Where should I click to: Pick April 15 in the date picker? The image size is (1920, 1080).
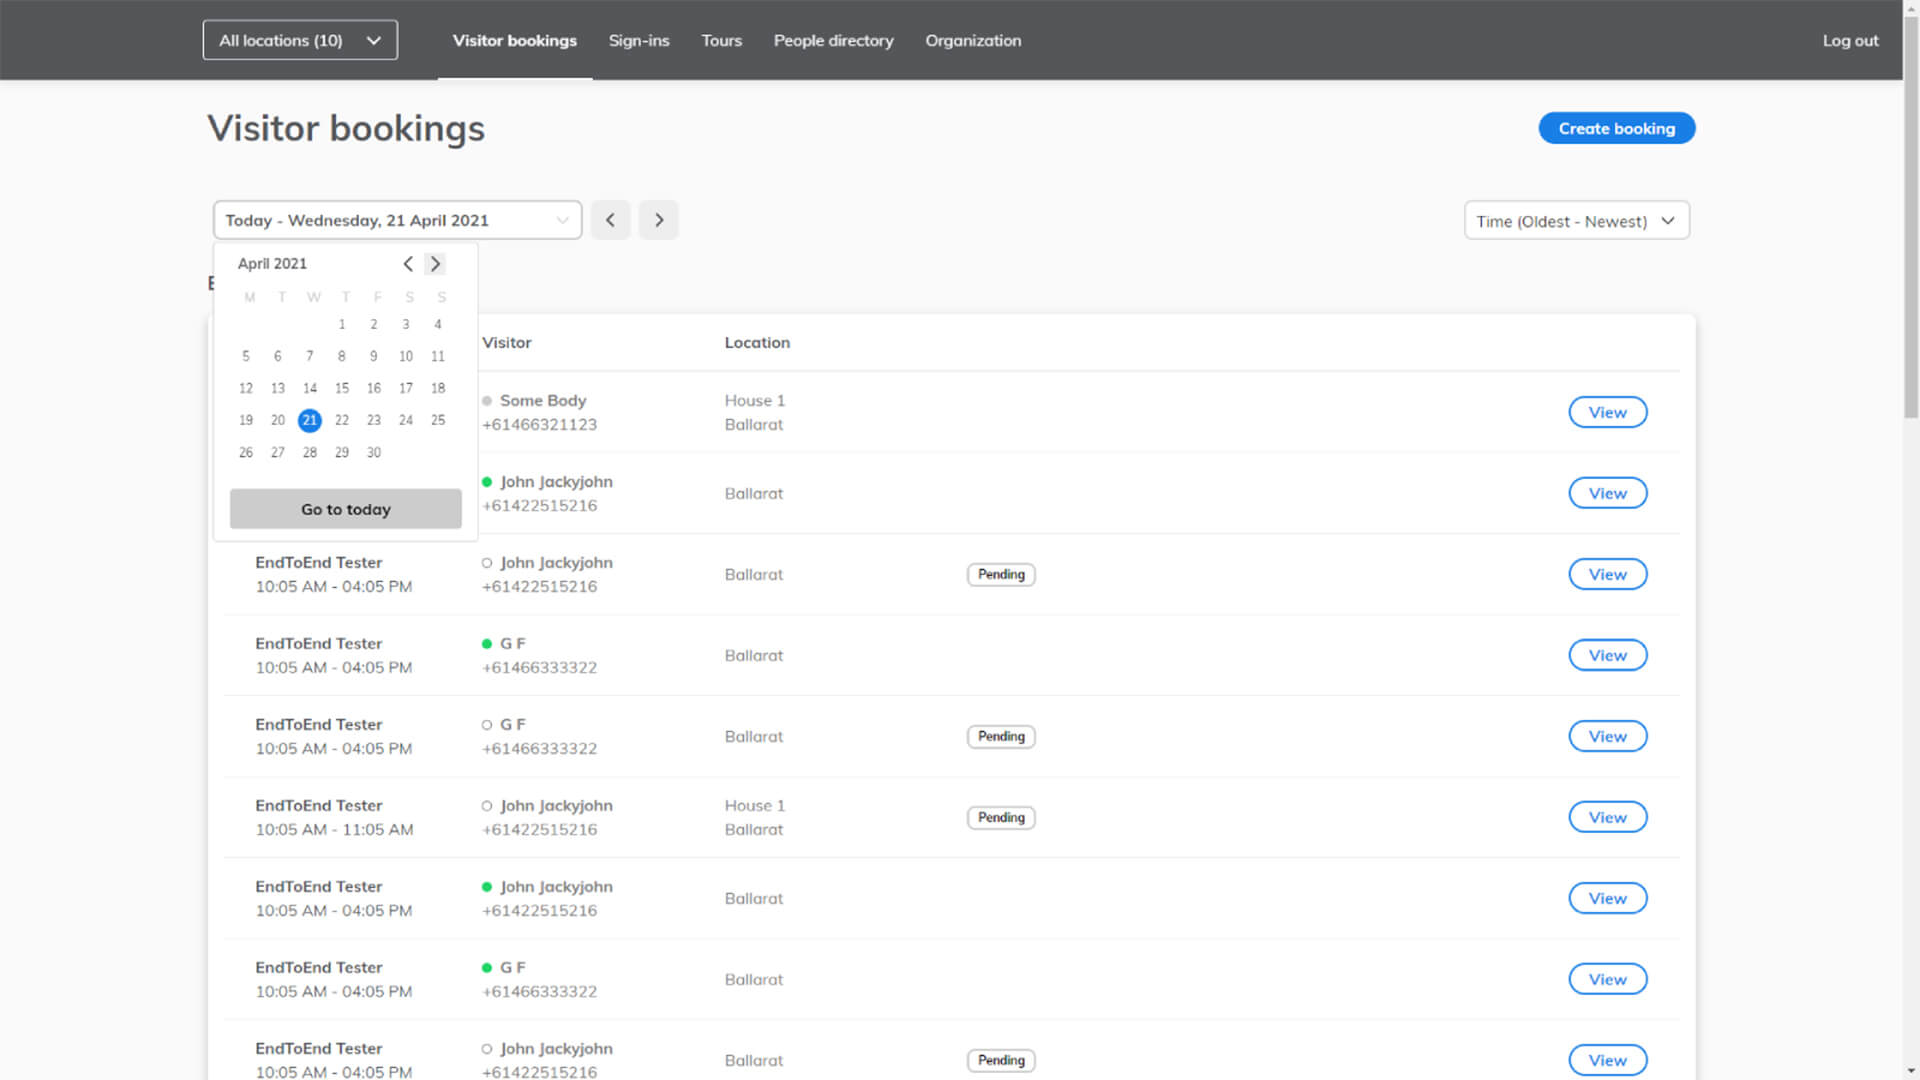point(342,388)
